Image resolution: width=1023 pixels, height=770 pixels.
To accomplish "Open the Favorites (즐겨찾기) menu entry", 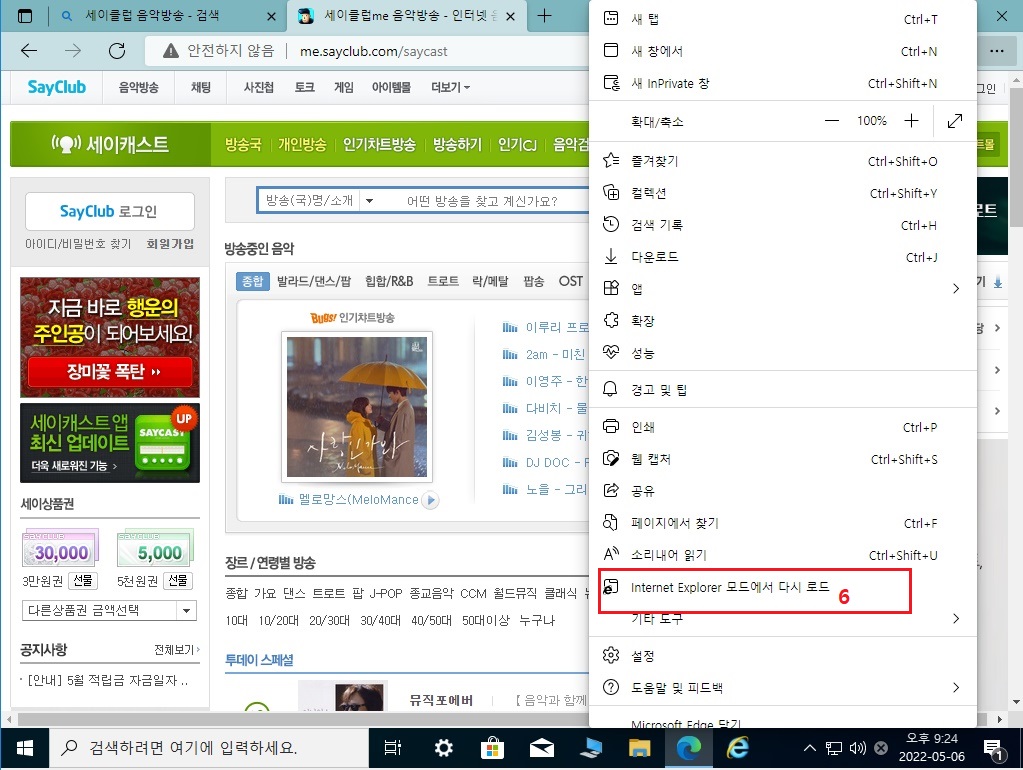I will 782,161.
